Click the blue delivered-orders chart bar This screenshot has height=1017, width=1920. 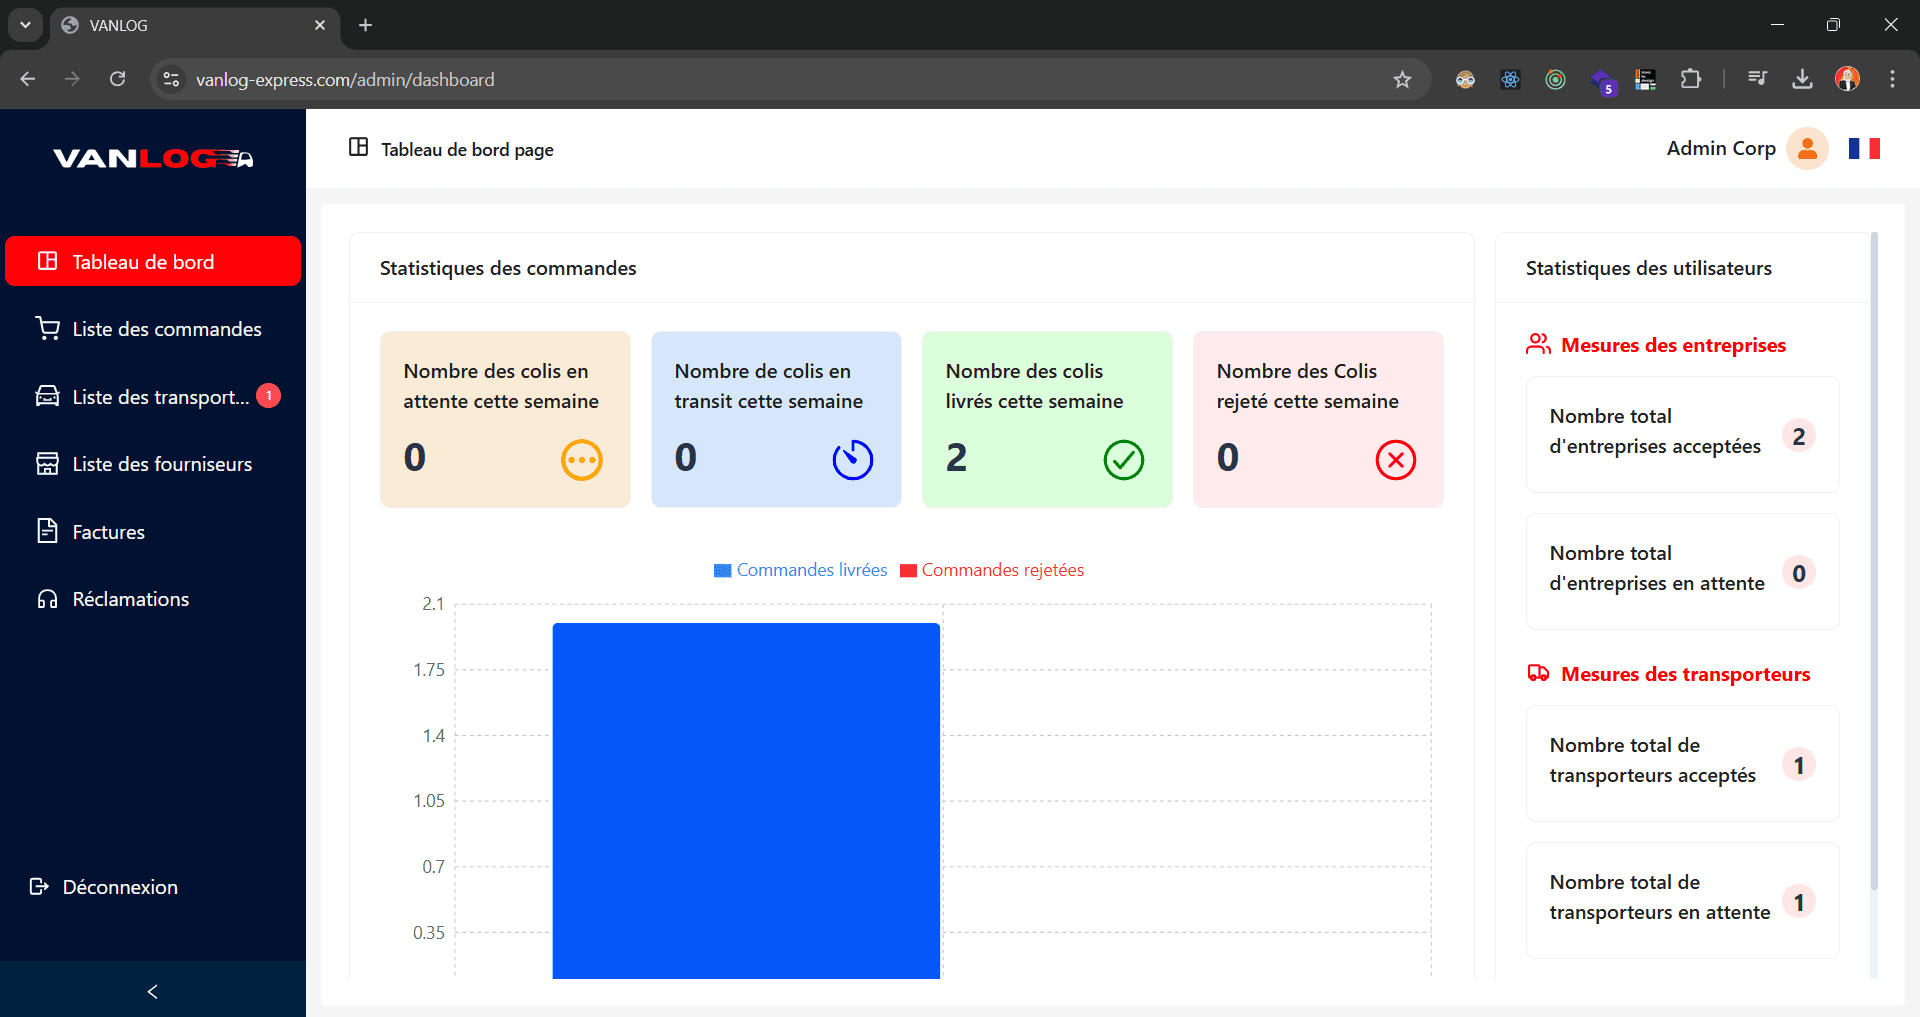coord(746,800)
